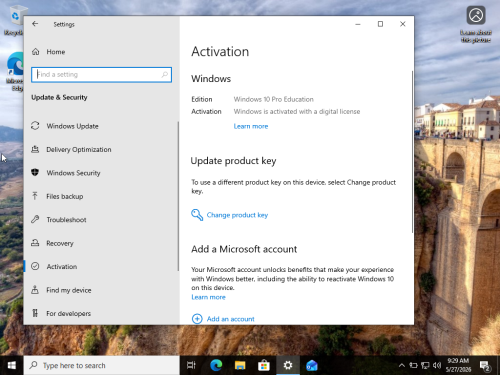Image resolution: width=500 pixels, height=375 pixels.
Task: Select the Find my device icon
Action: point(35,290)
